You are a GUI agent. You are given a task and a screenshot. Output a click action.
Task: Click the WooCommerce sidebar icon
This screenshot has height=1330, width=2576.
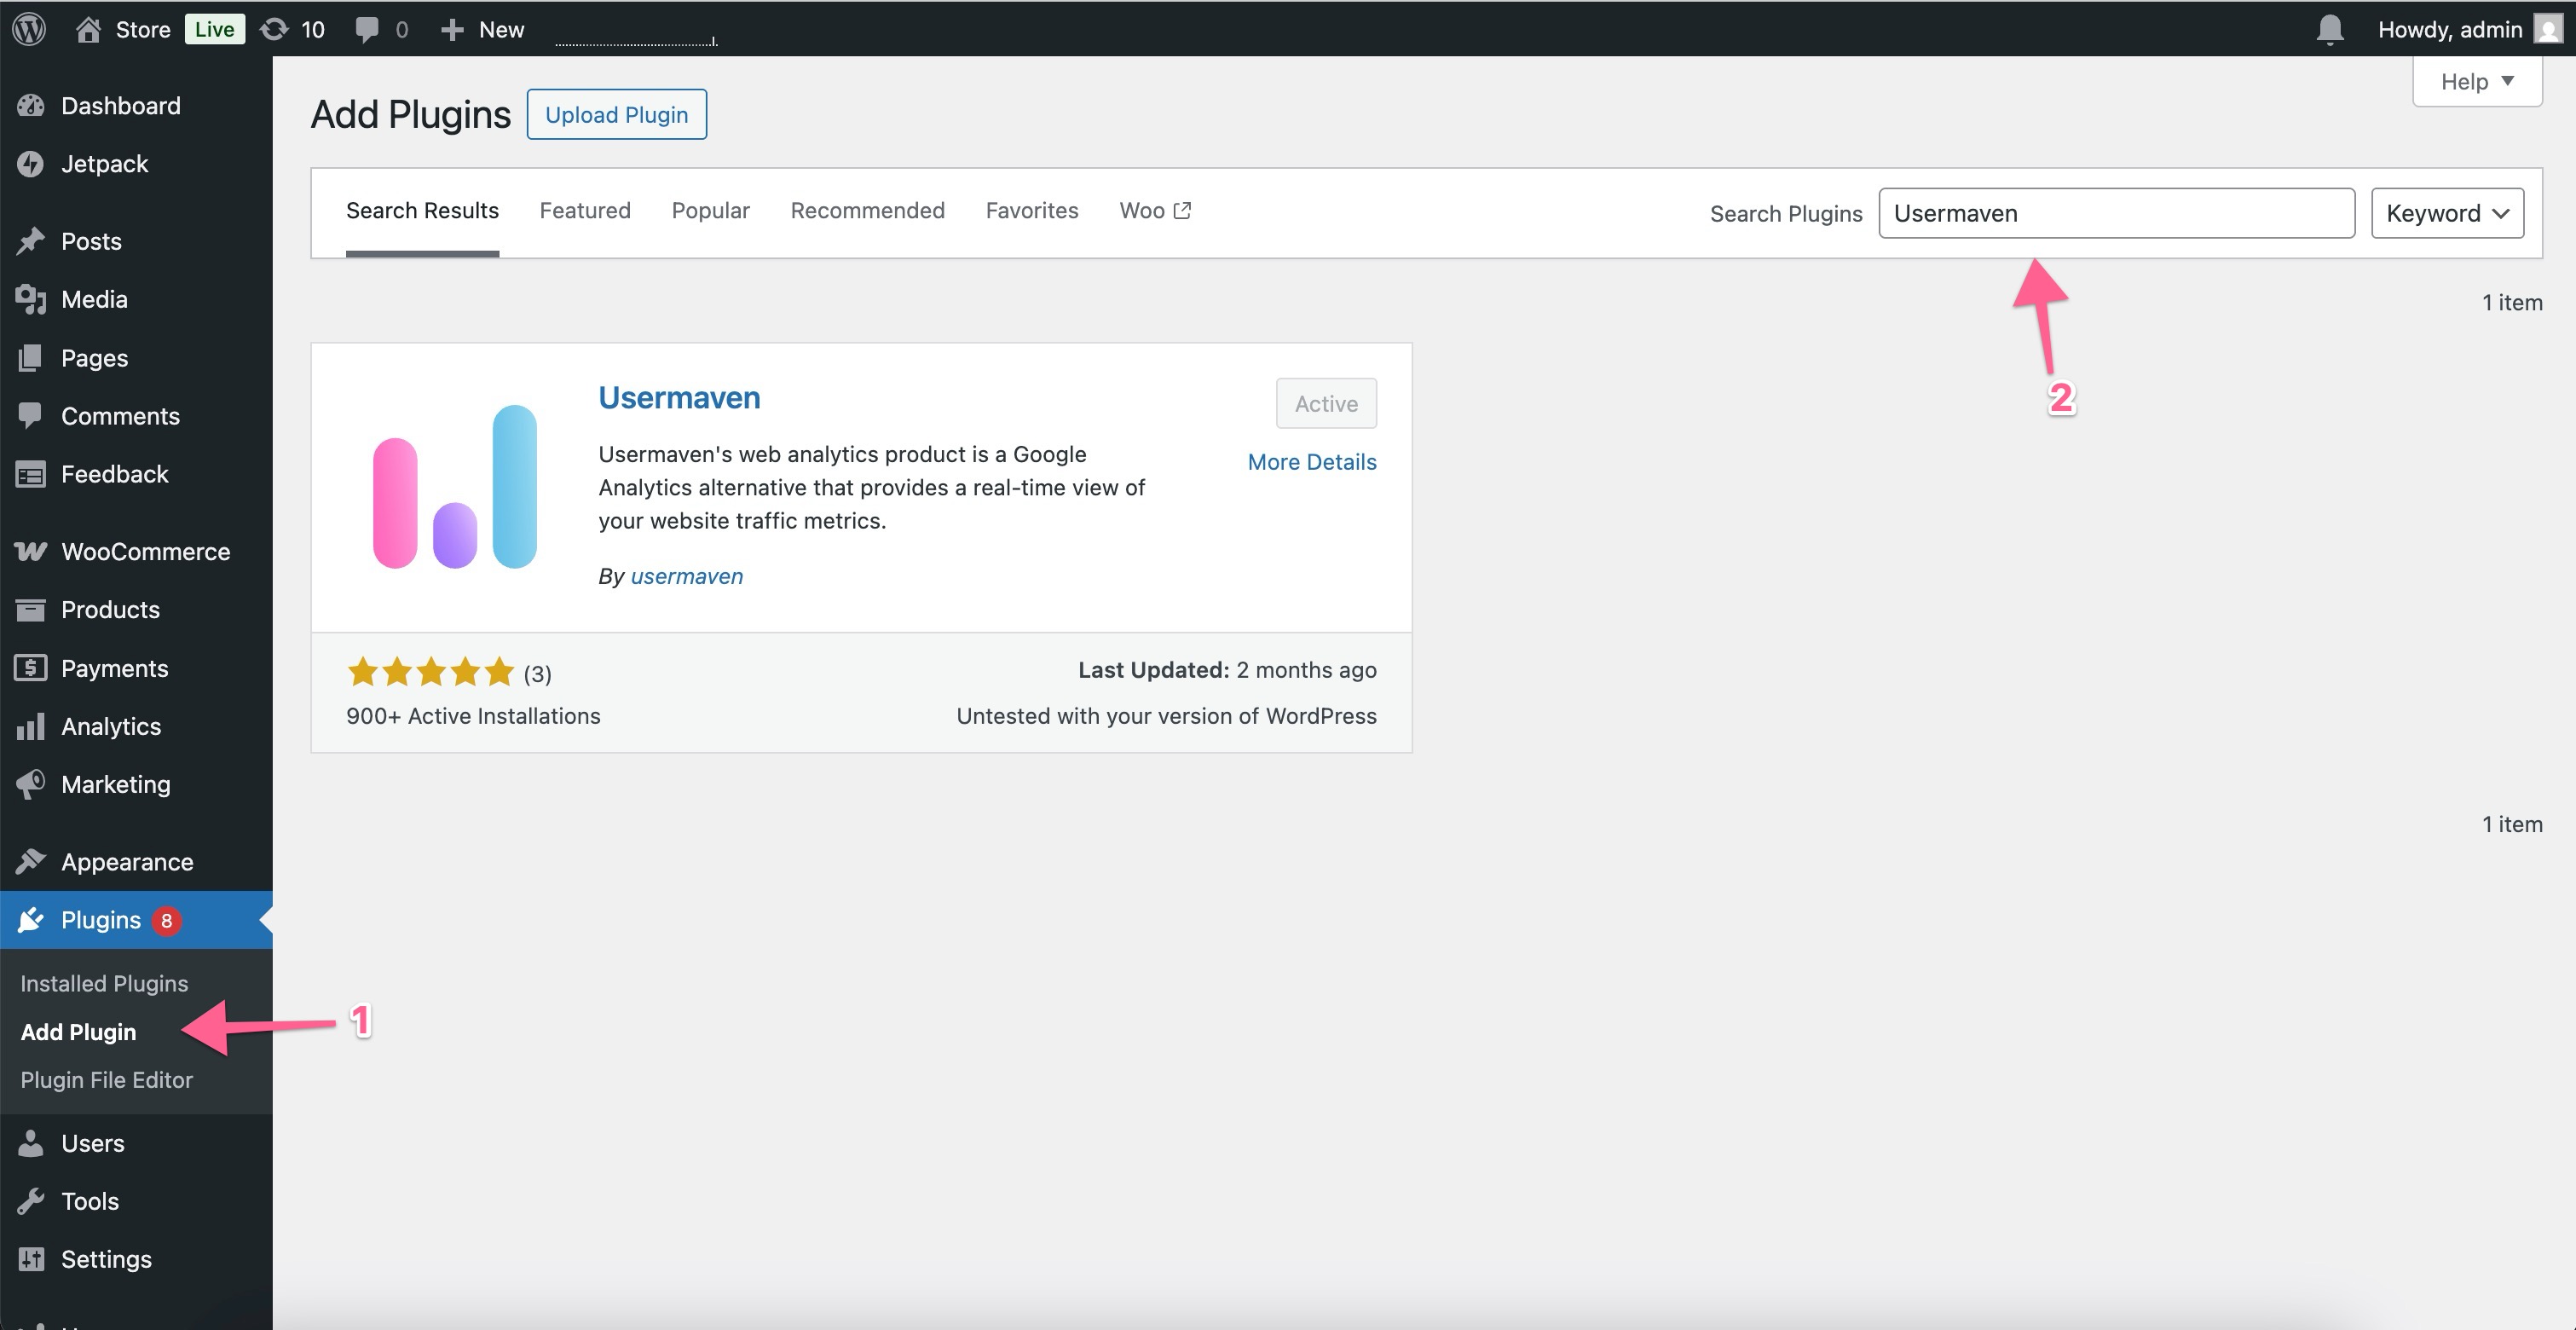[31, 551]
